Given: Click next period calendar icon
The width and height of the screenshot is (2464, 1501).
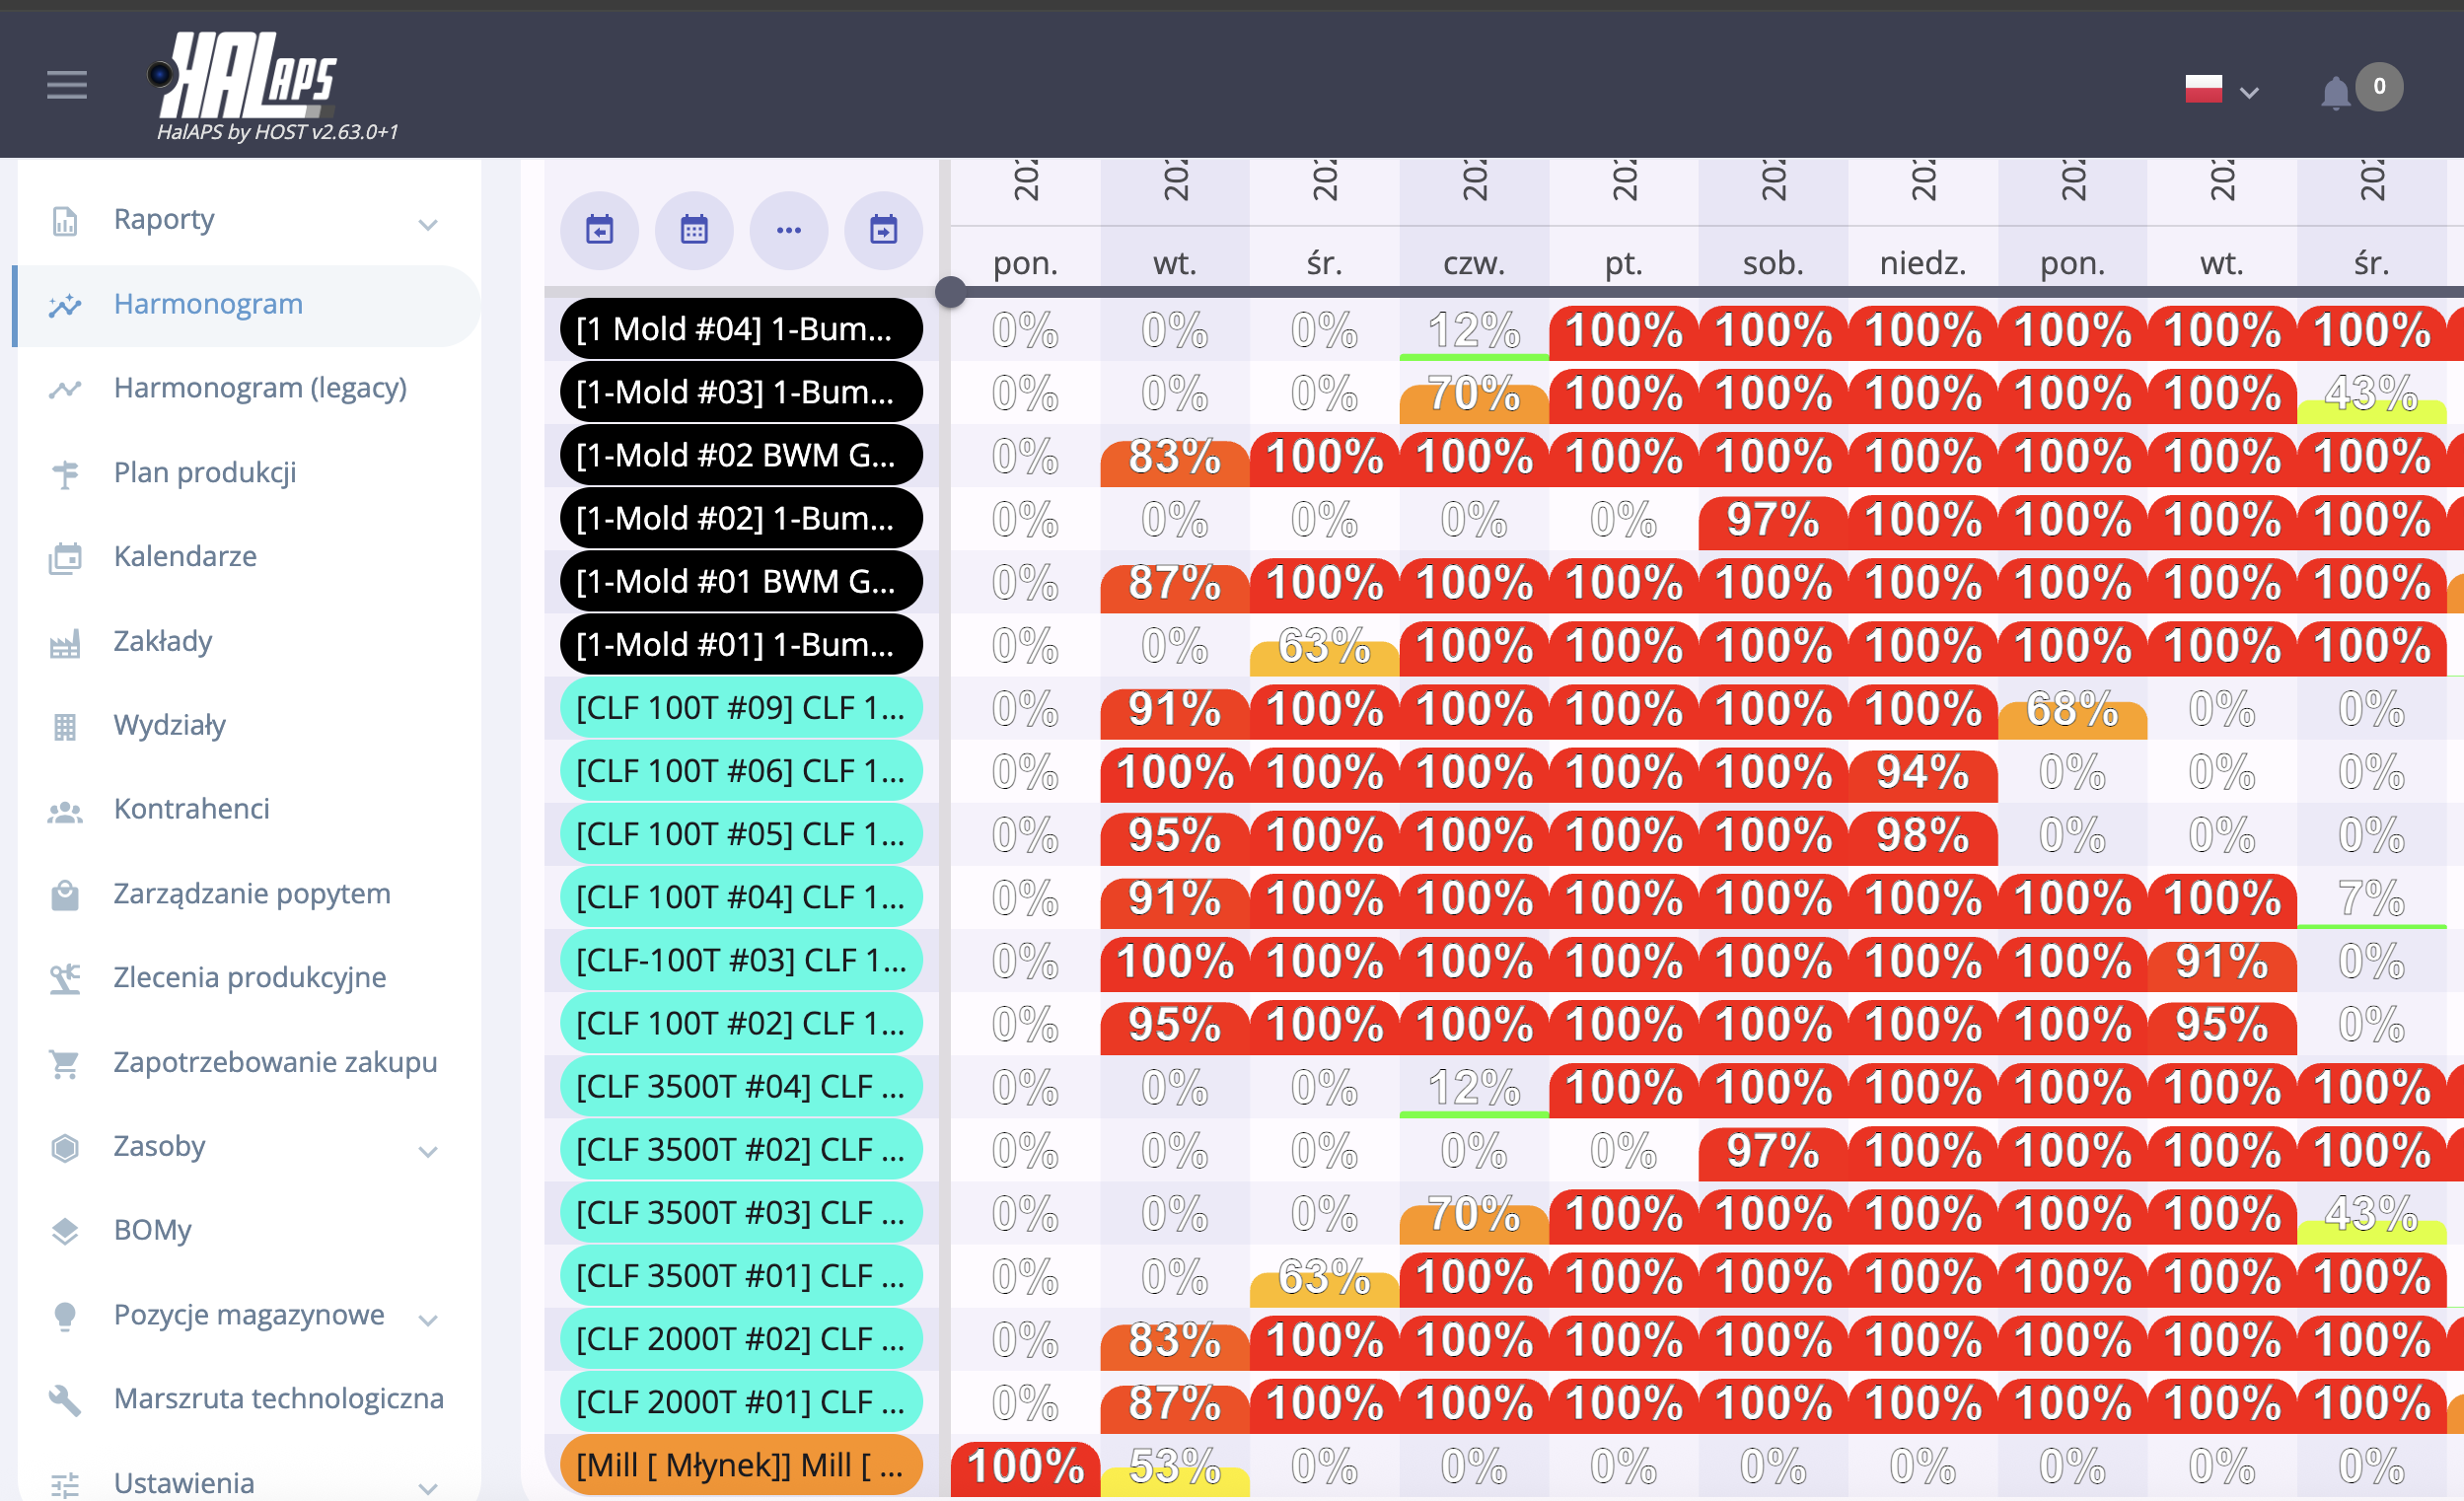Looking at the screenshot, I should (x=883, y=230).
